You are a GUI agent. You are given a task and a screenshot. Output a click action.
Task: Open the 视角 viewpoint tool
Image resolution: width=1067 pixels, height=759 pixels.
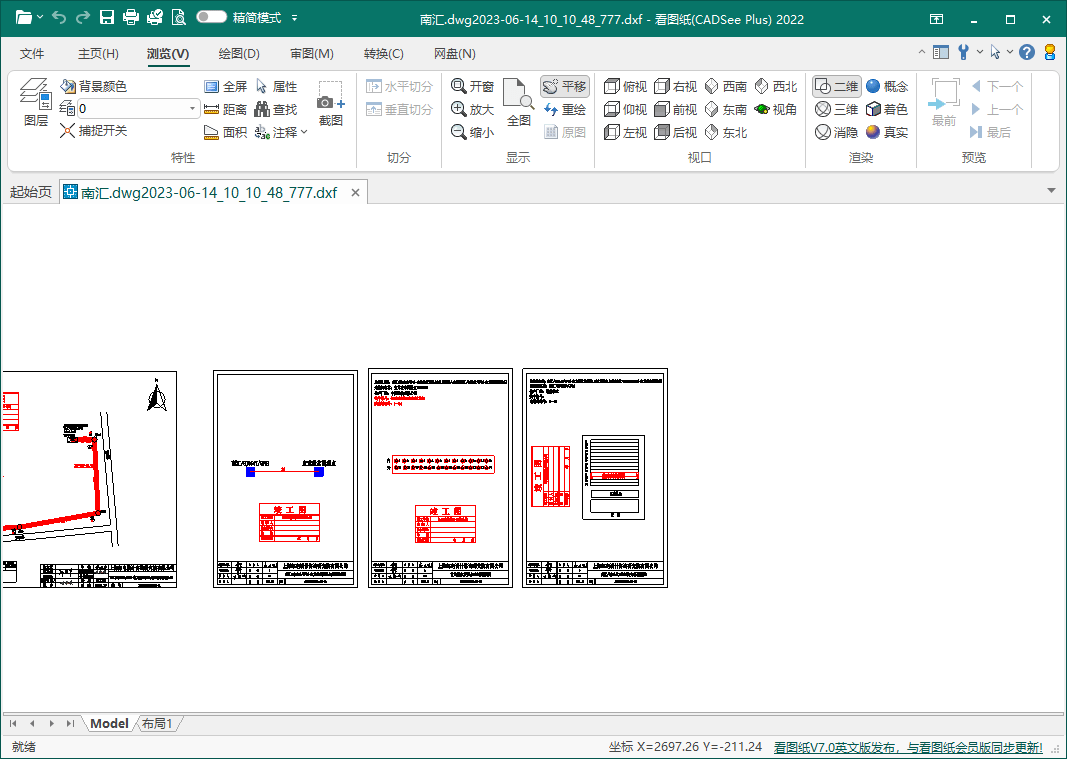776,110
